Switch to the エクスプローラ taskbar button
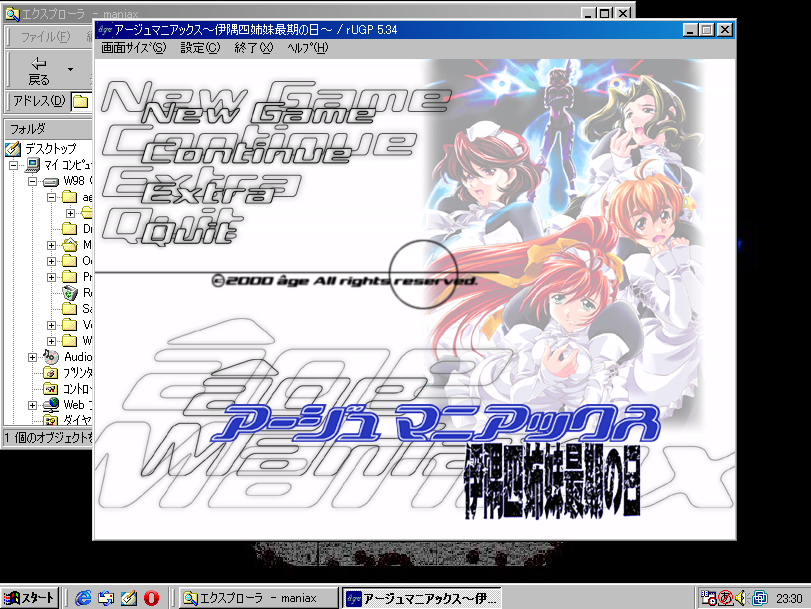The image size is (811, 609). [x=258, y=598]
